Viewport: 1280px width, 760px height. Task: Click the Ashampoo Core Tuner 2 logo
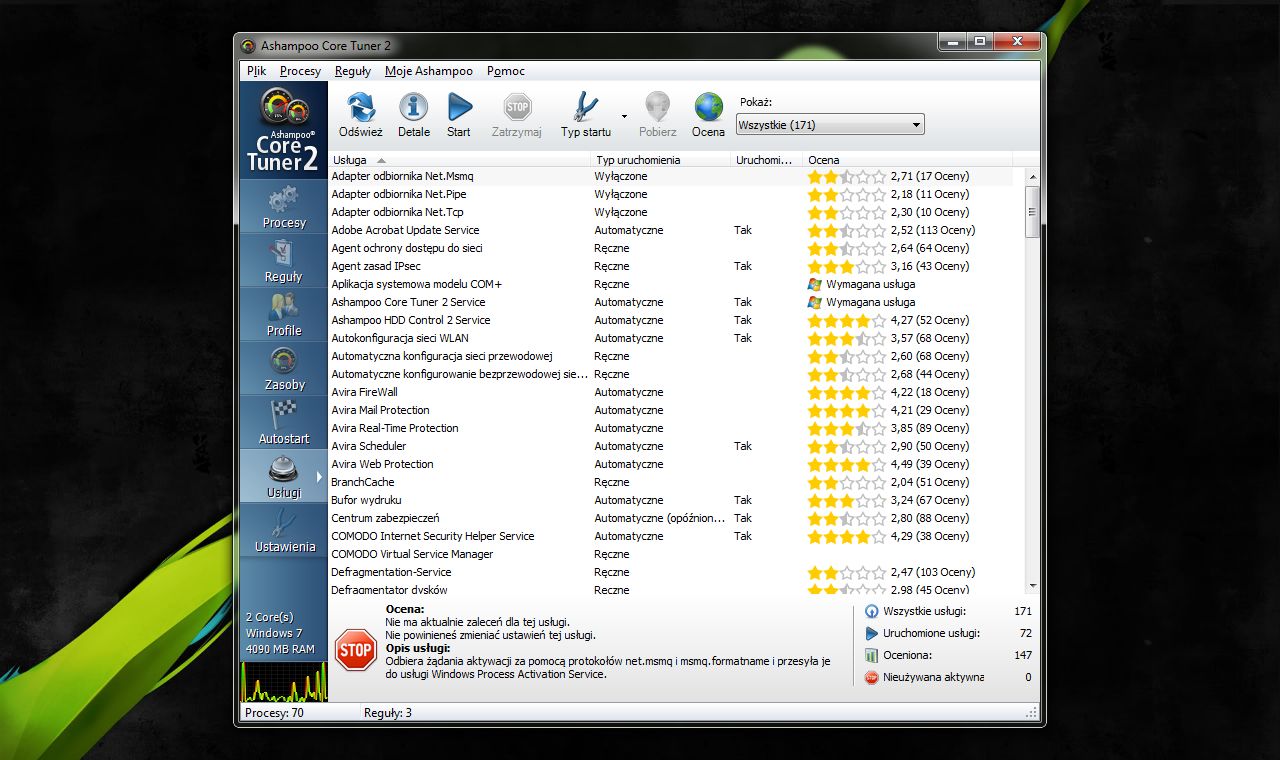[x=284, y=130]
